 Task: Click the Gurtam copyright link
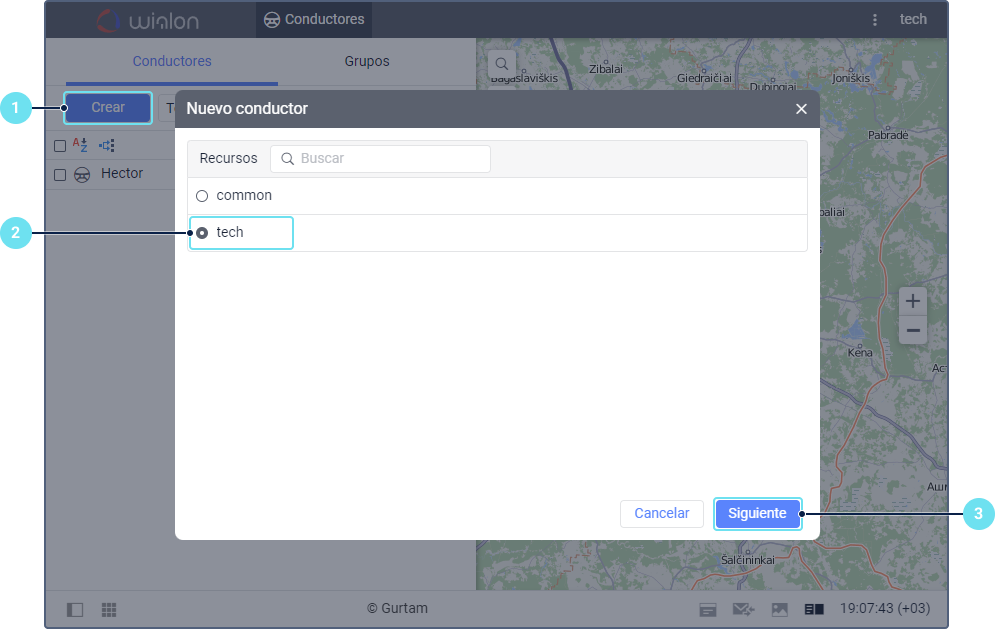397,608
